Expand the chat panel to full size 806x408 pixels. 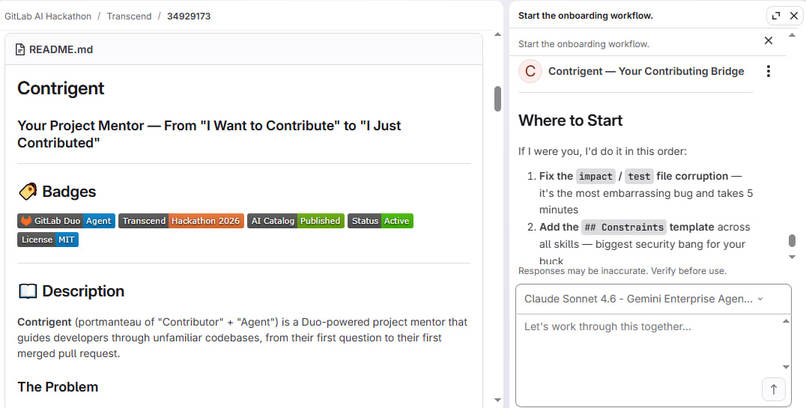click(x=776, y=16)
